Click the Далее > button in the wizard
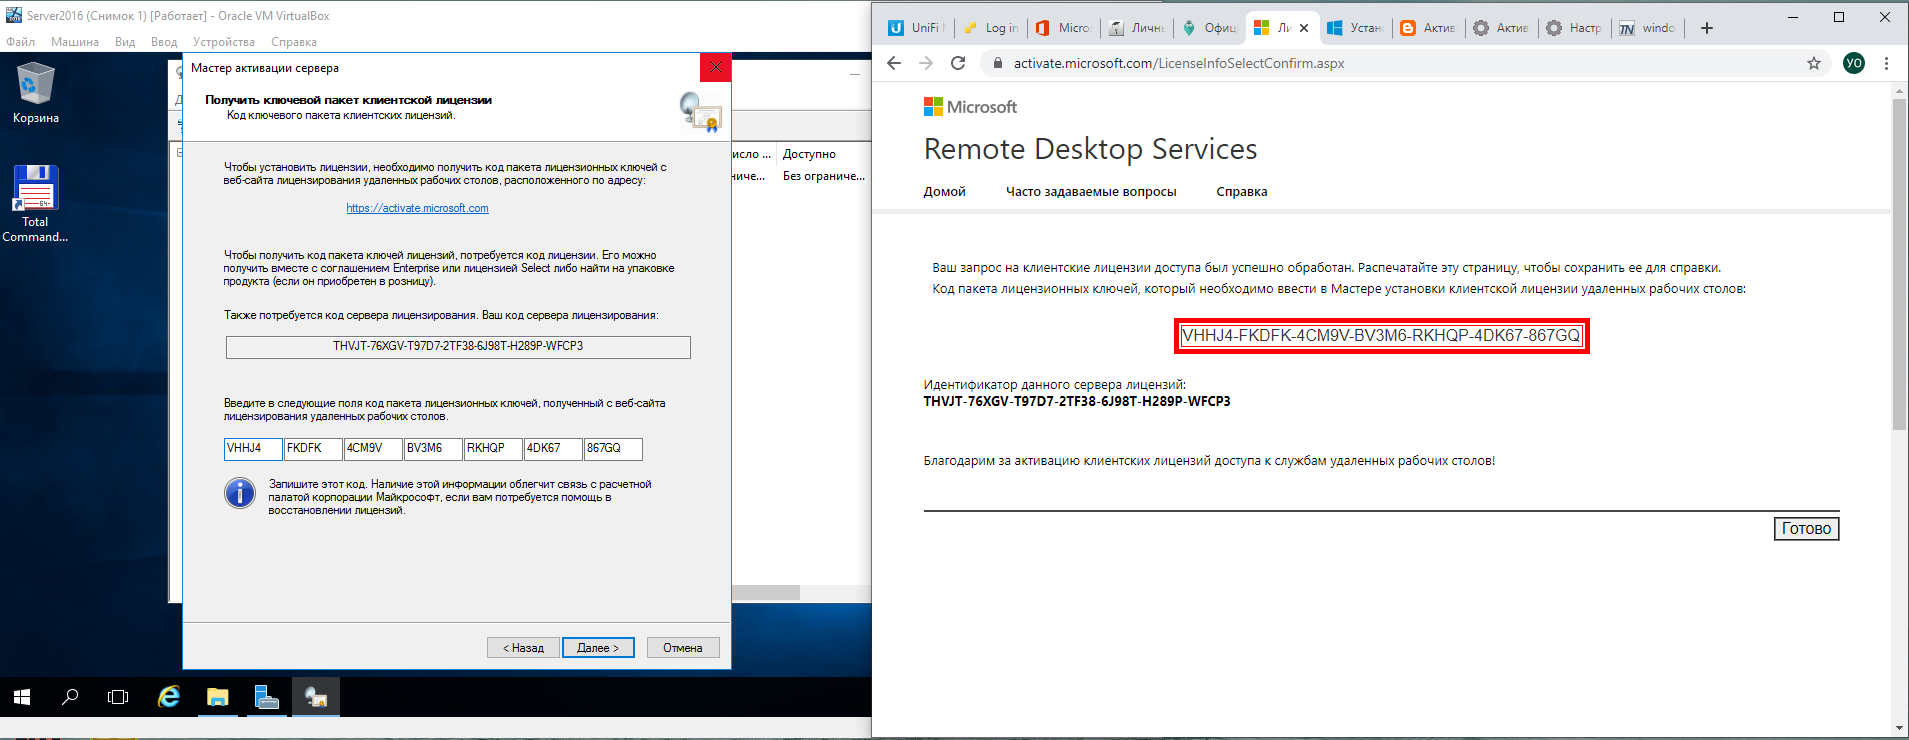 (x=598, y=648)
